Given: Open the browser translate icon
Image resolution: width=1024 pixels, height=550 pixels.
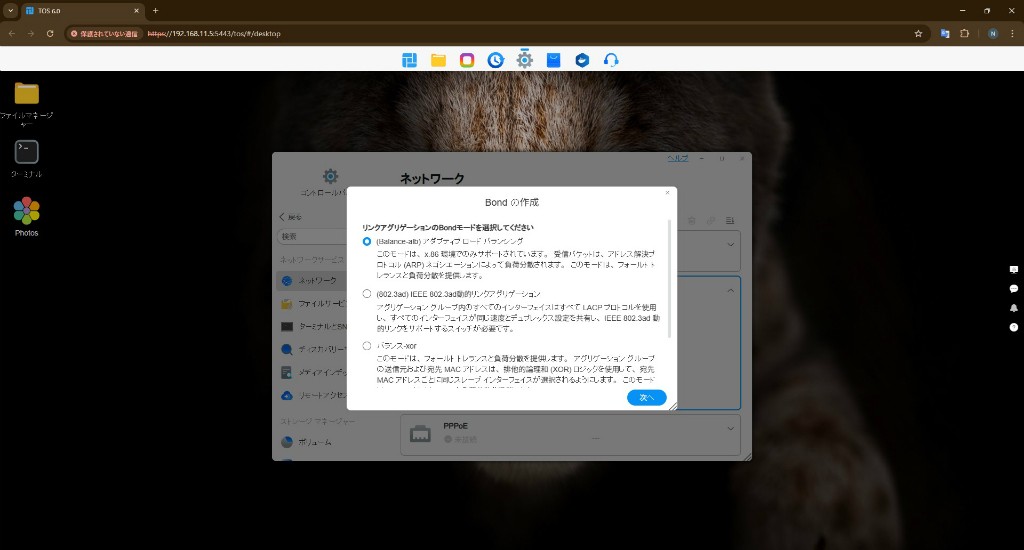Looking at the screenshot, I should 944,33.
